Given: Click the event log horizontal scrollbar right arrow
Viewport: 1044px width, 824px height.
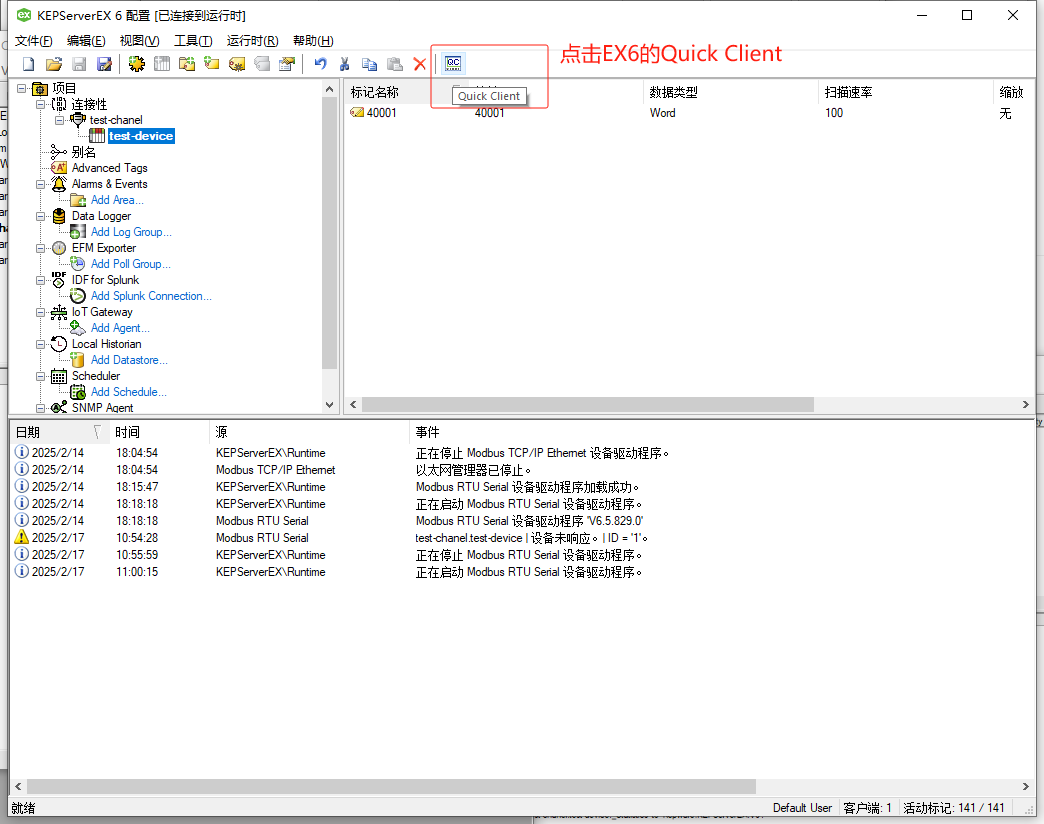Looking at the screenshot, I should click(1025, 786).
